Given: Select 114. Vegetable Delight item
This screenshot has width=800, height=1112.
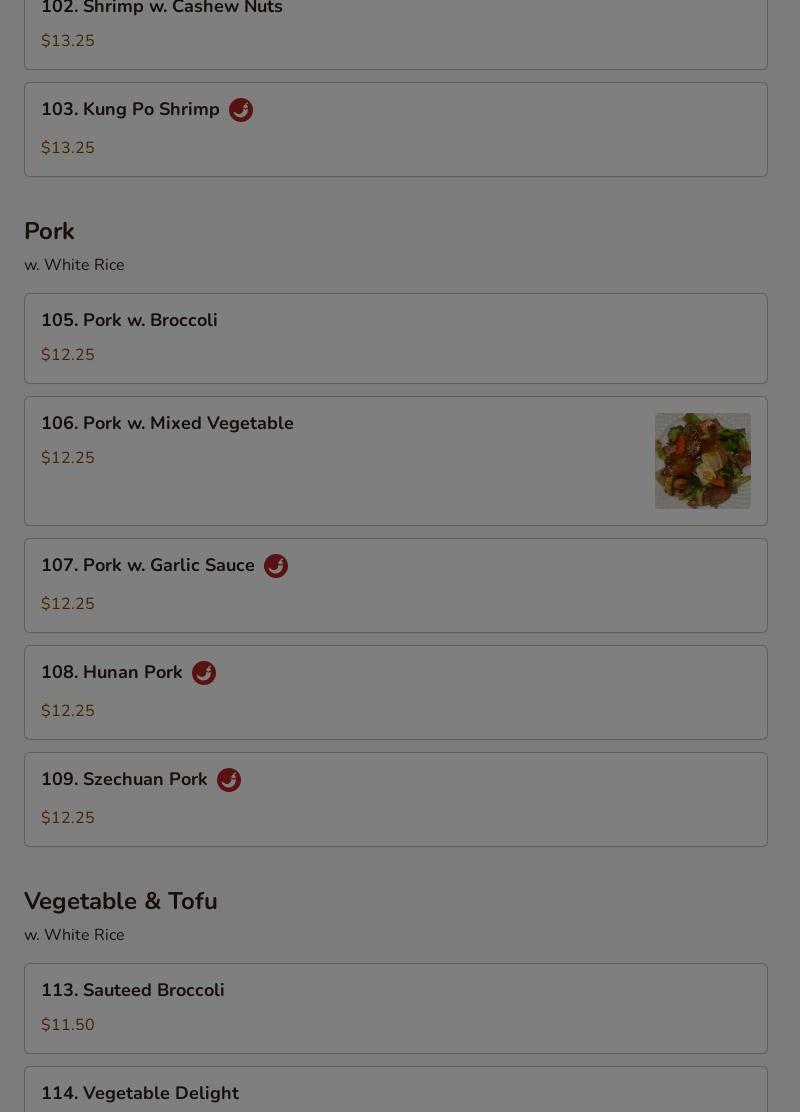Looking at the screenshot, I should (x=396, y=1090).
